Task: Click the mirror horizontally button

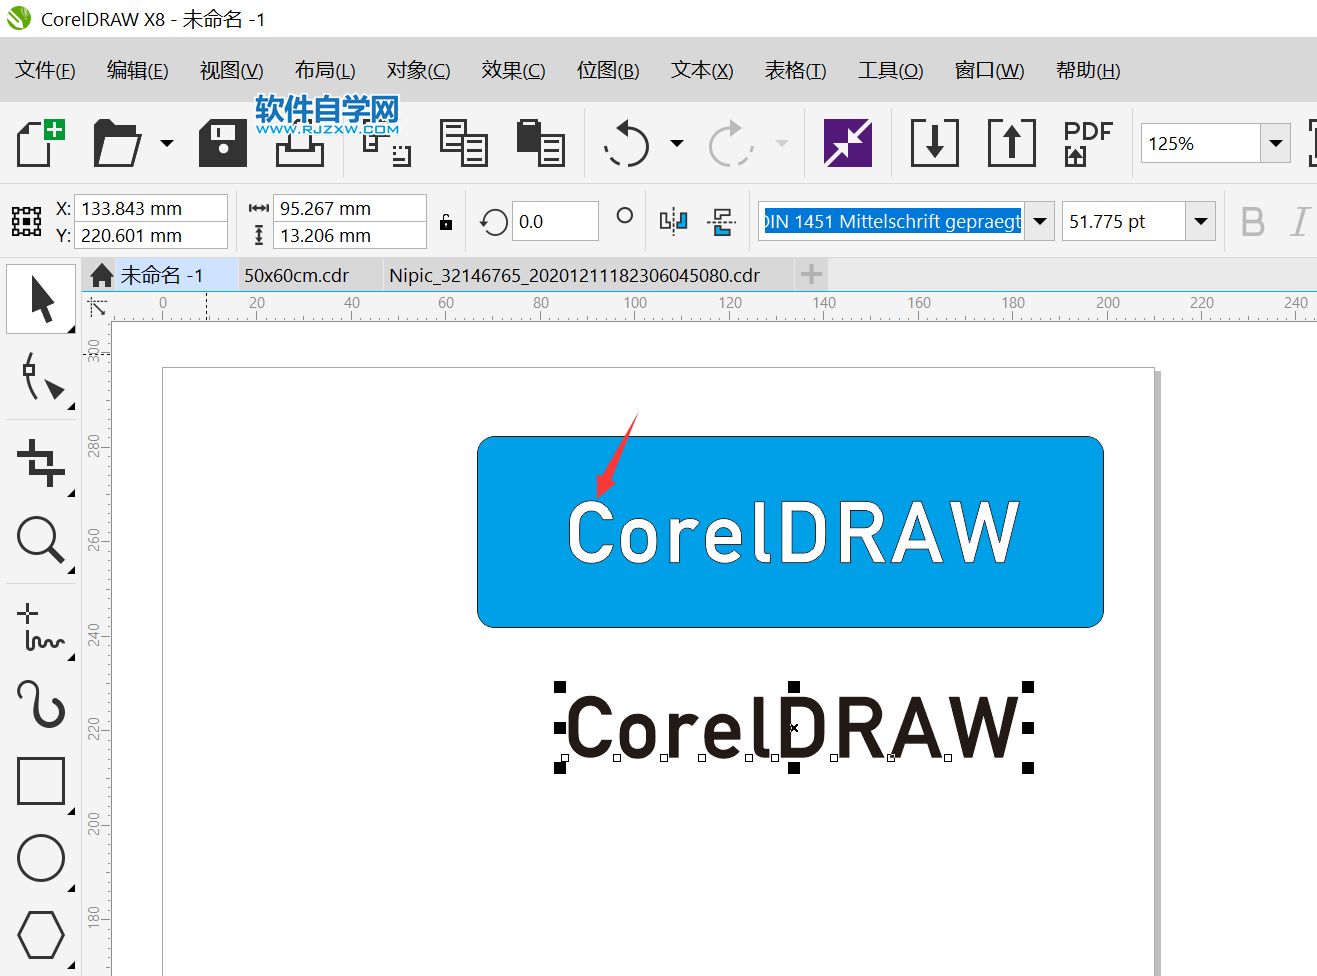Action: point(673,221)
